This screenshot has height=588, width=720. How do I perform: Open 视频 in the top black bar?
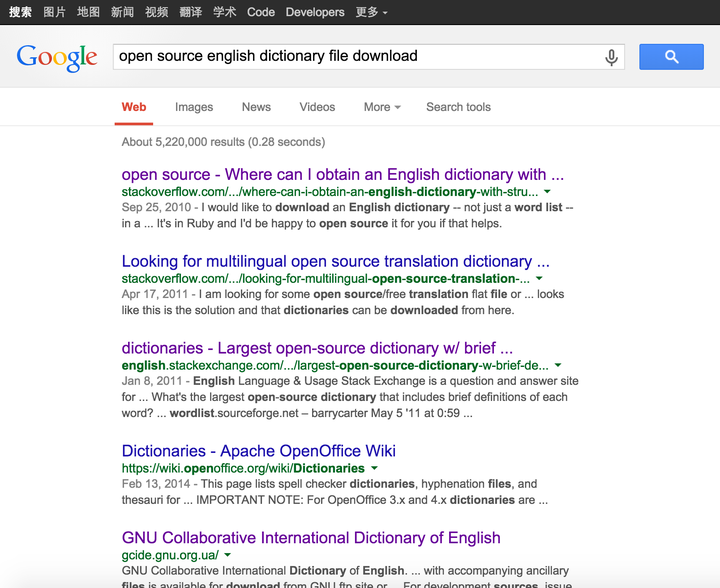tap(156, 12)
